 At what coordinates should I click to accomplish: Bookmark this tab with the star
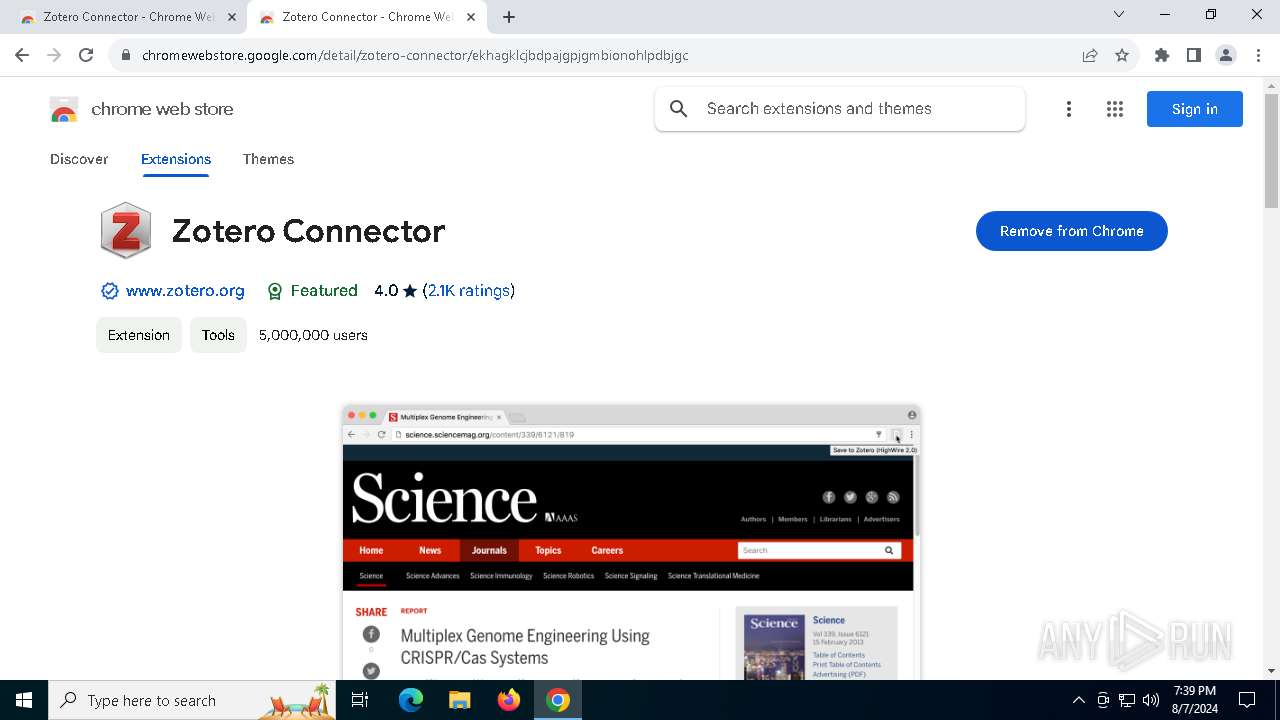pyautogui.click(x=1122, y=55)
